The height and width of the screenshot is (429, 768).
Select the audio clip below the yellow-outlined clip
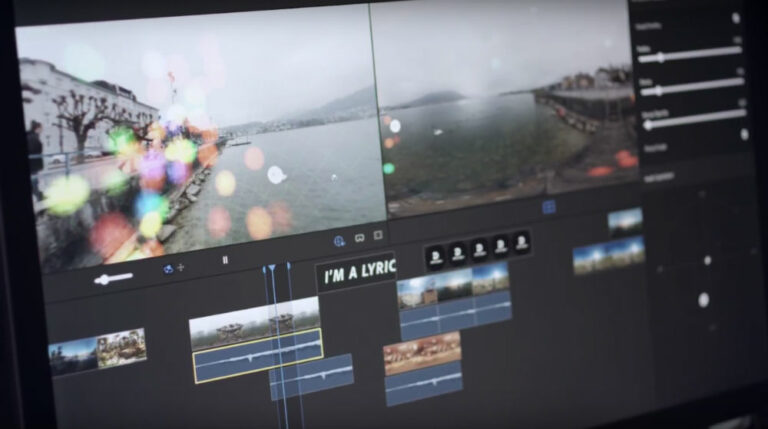(x=312, y=376)
